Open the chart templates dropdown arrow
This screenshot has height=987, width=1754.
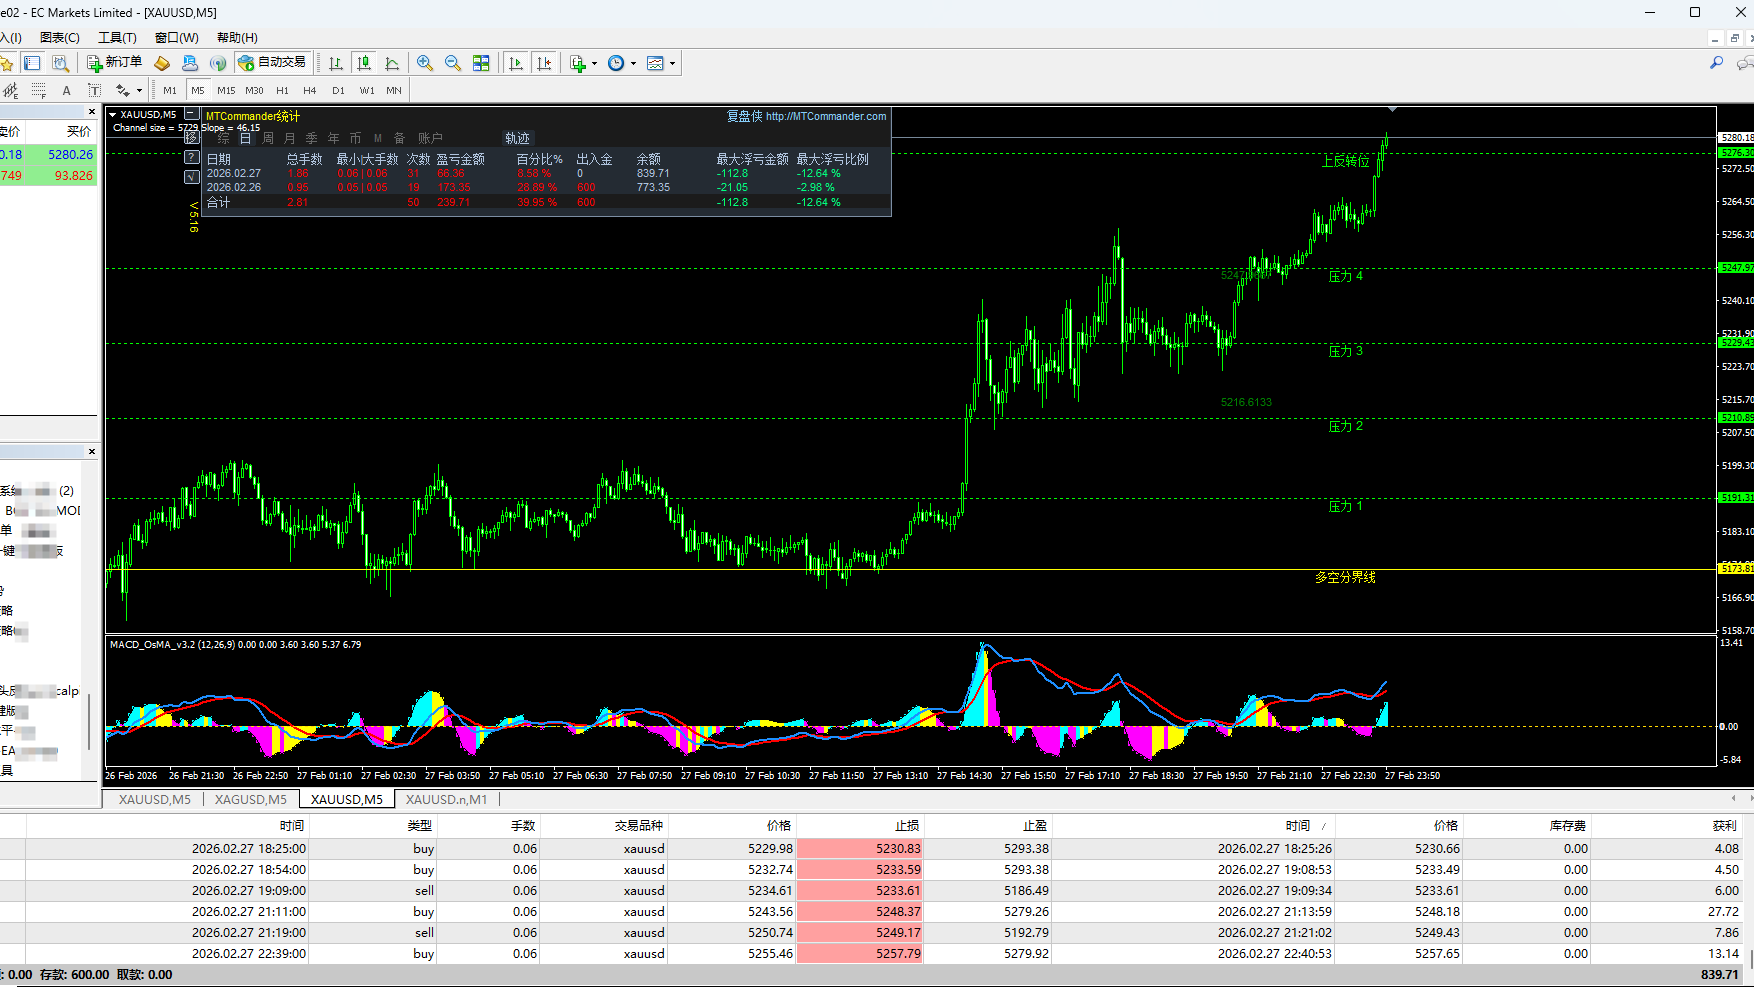pos(672,63)
